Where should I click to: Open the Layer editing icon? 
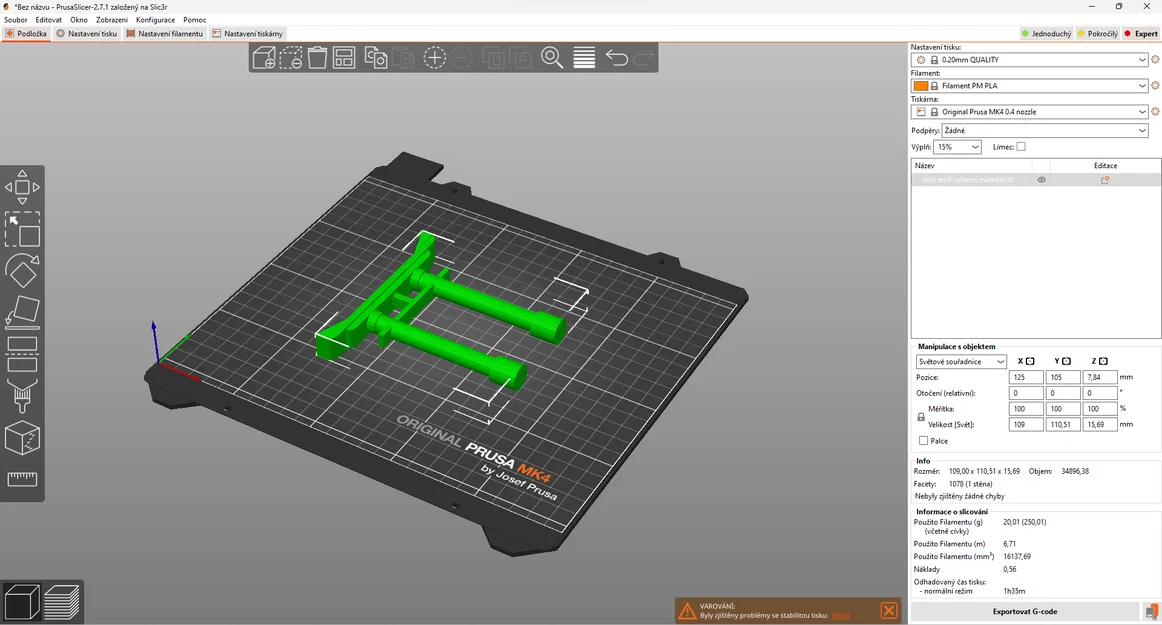click(584, 58)
